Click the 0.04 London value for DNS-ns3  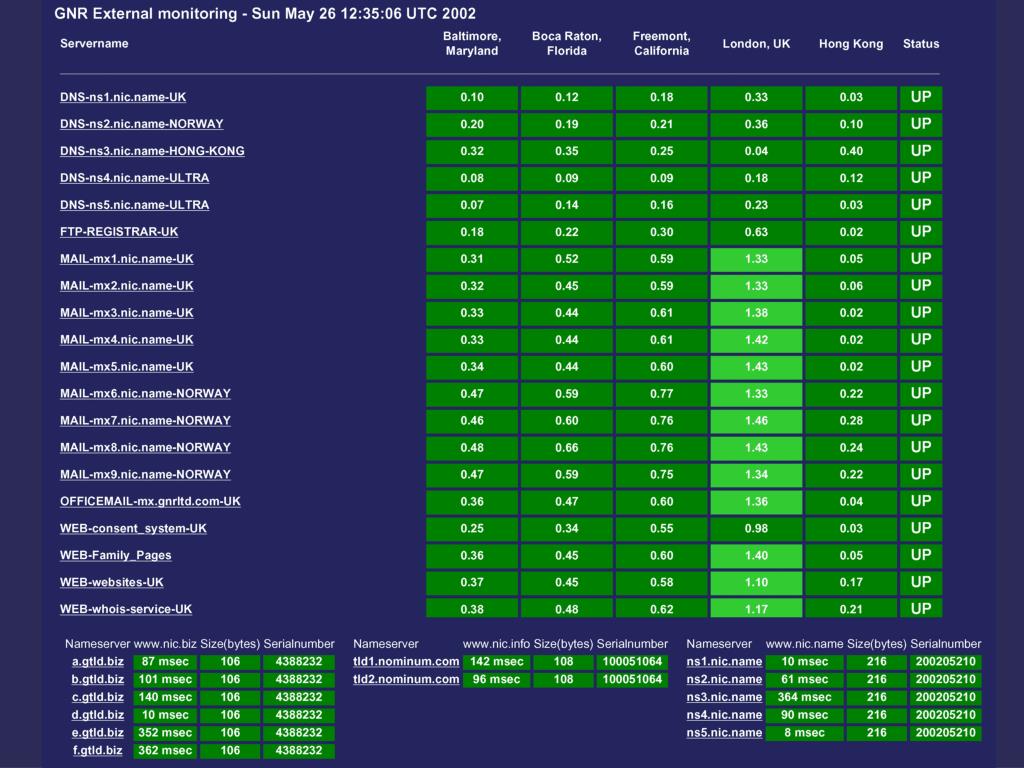coord(756,151)
